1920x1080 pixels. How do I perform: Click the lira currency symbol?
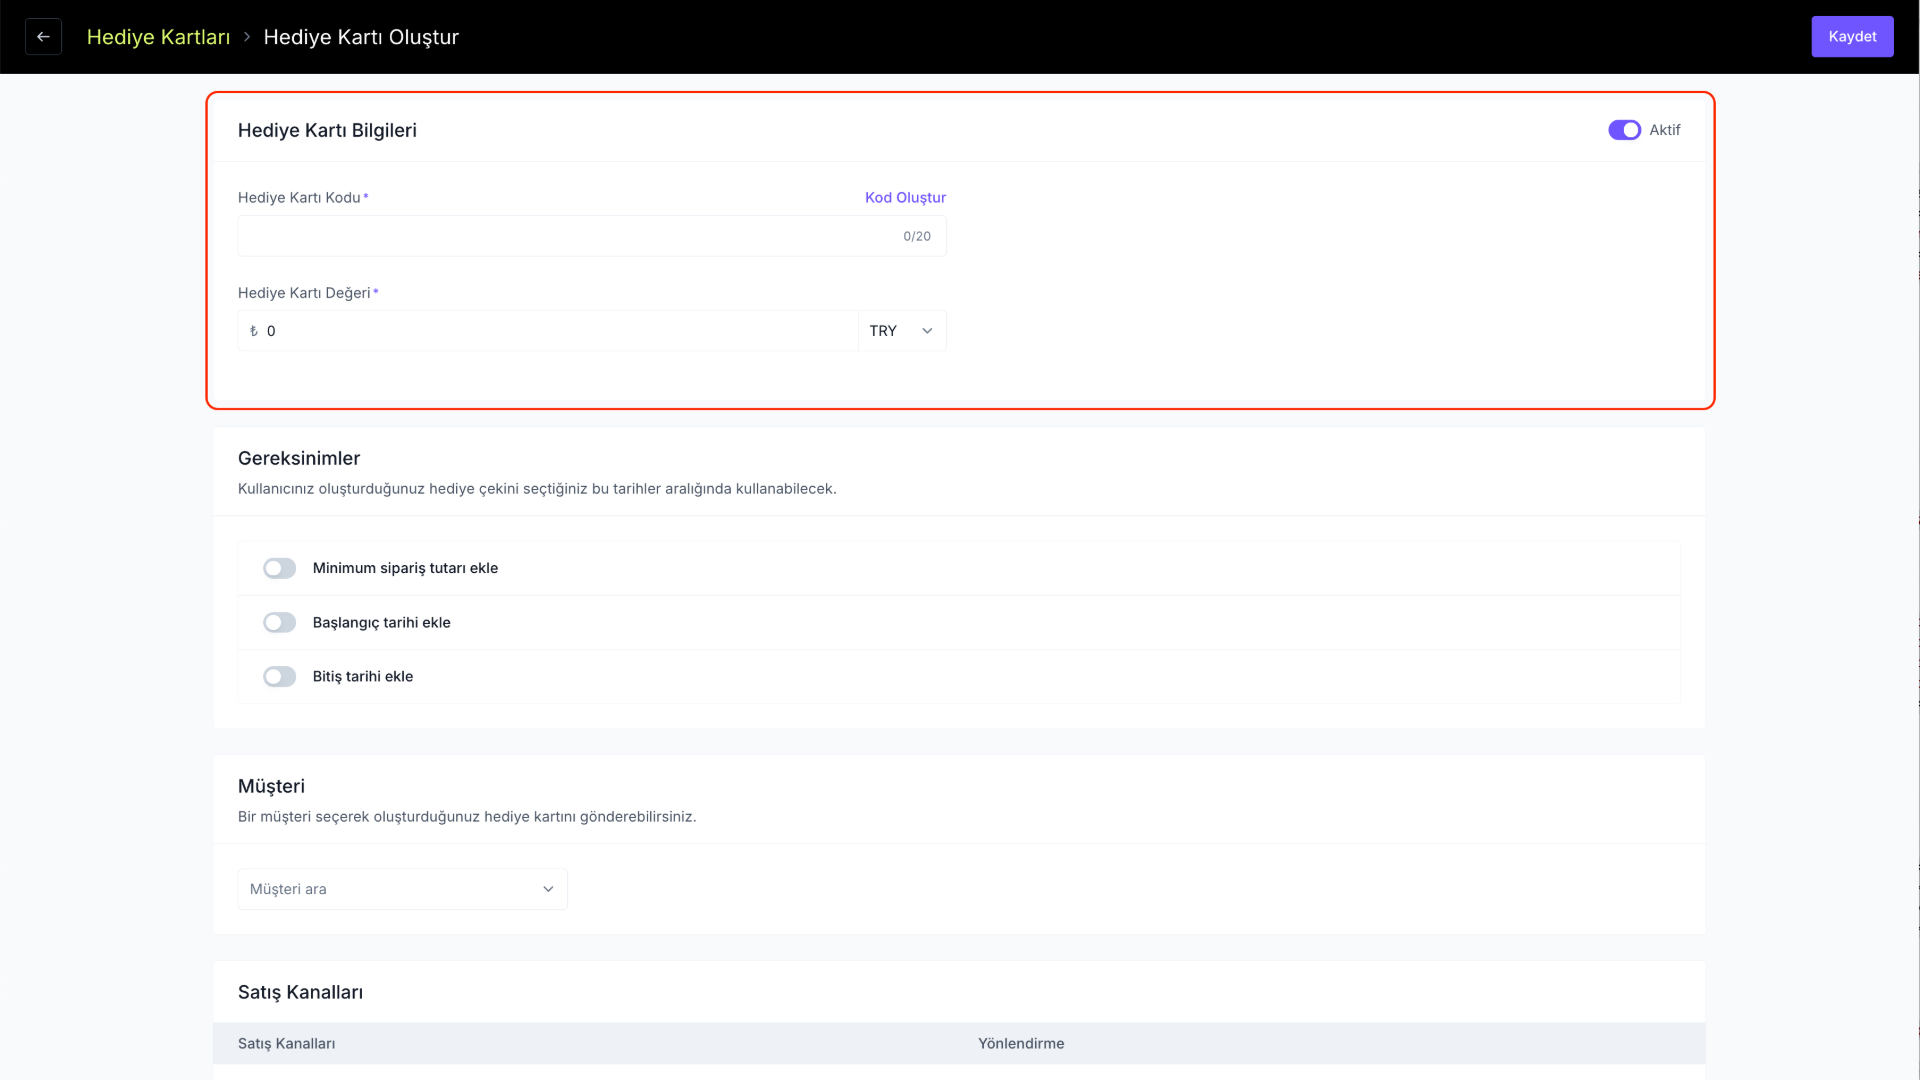click(x=254, y=331)
